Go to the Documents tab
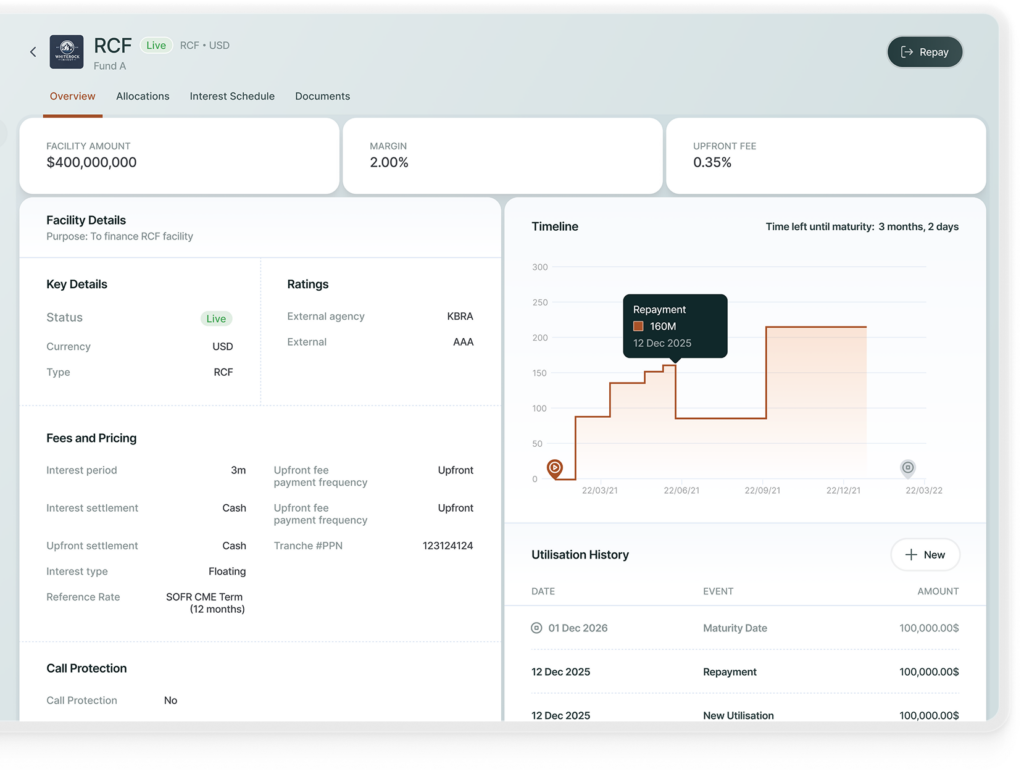The height and width of the screenshot is (777, 1024). 322,96
